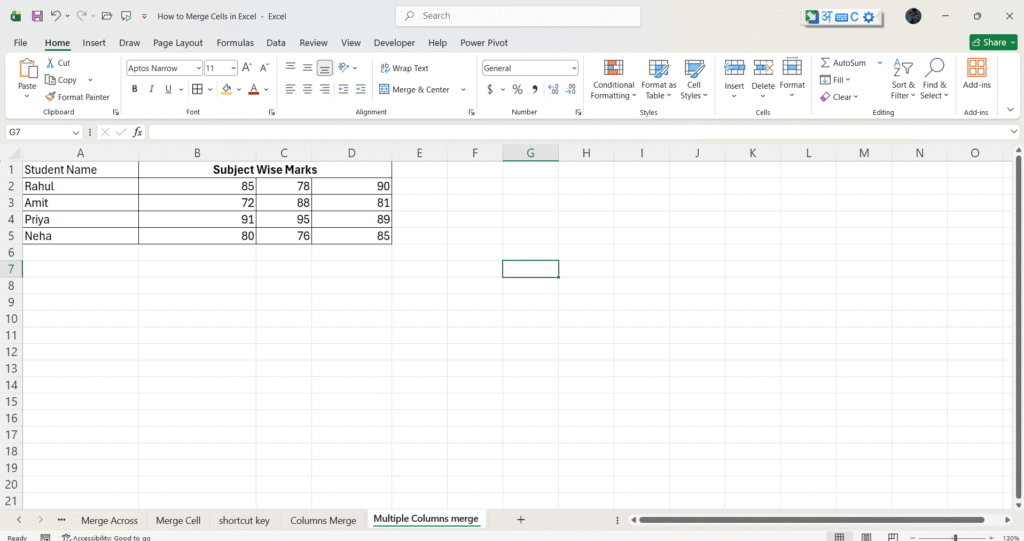The image size is (1024, 541).
Task: Toggle Bottom Align vertical alignment
Action: point(325,67)
